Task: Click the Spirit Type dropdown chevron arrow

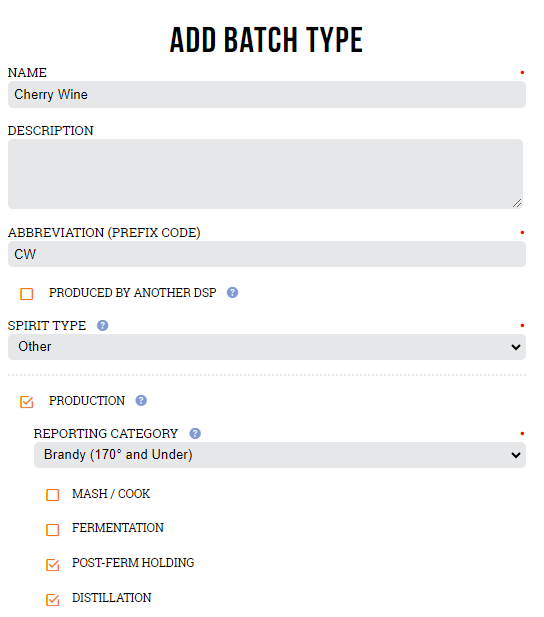Action: [x=516, y=347]
